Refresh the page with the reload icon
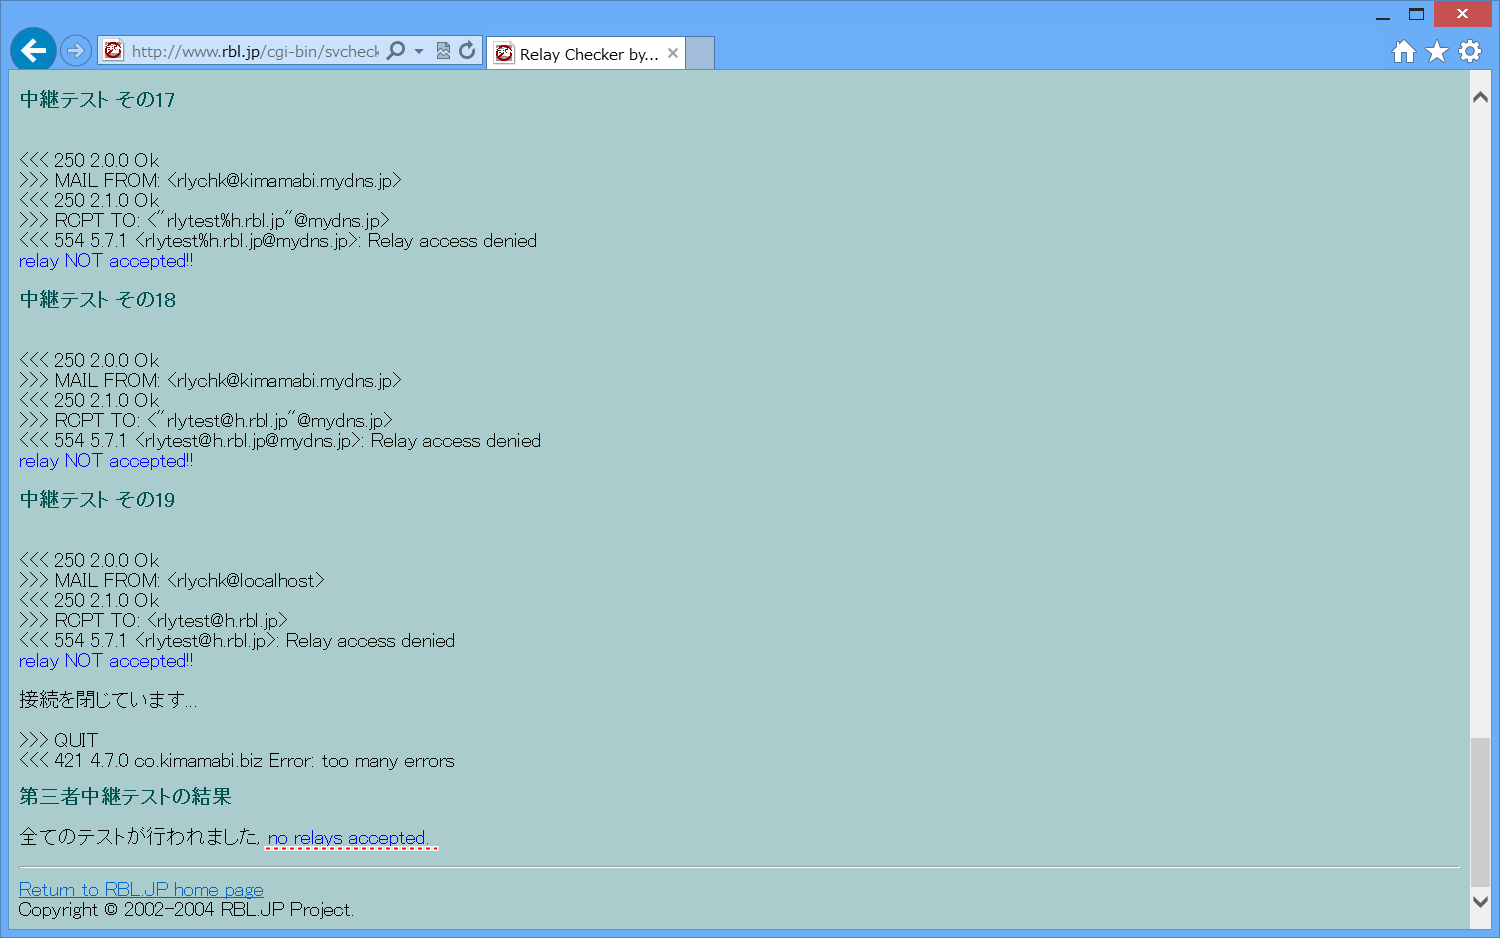1500x938 pixels. coord(467,51)
